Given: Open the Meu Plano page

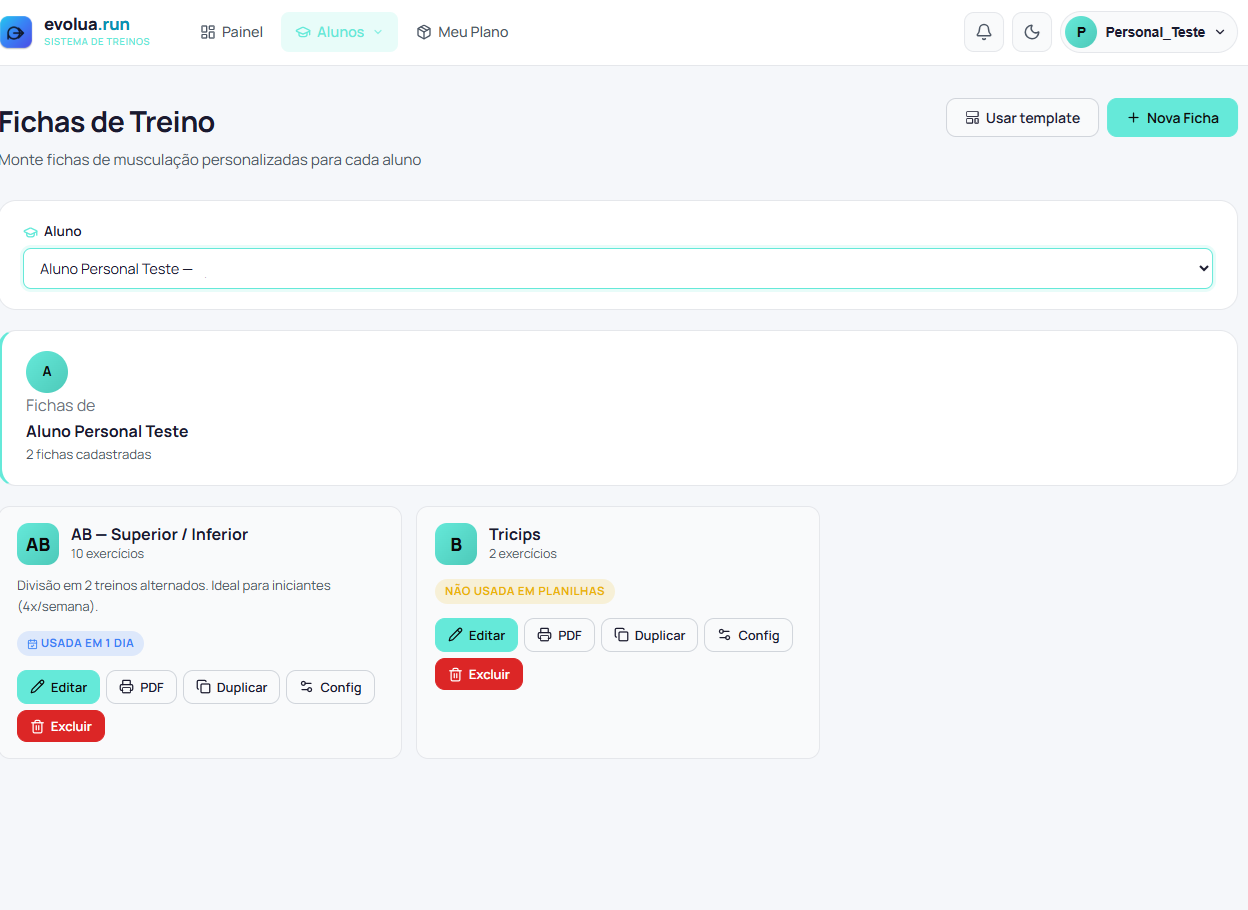Looking at the screenshot, I should click(462, 32).
